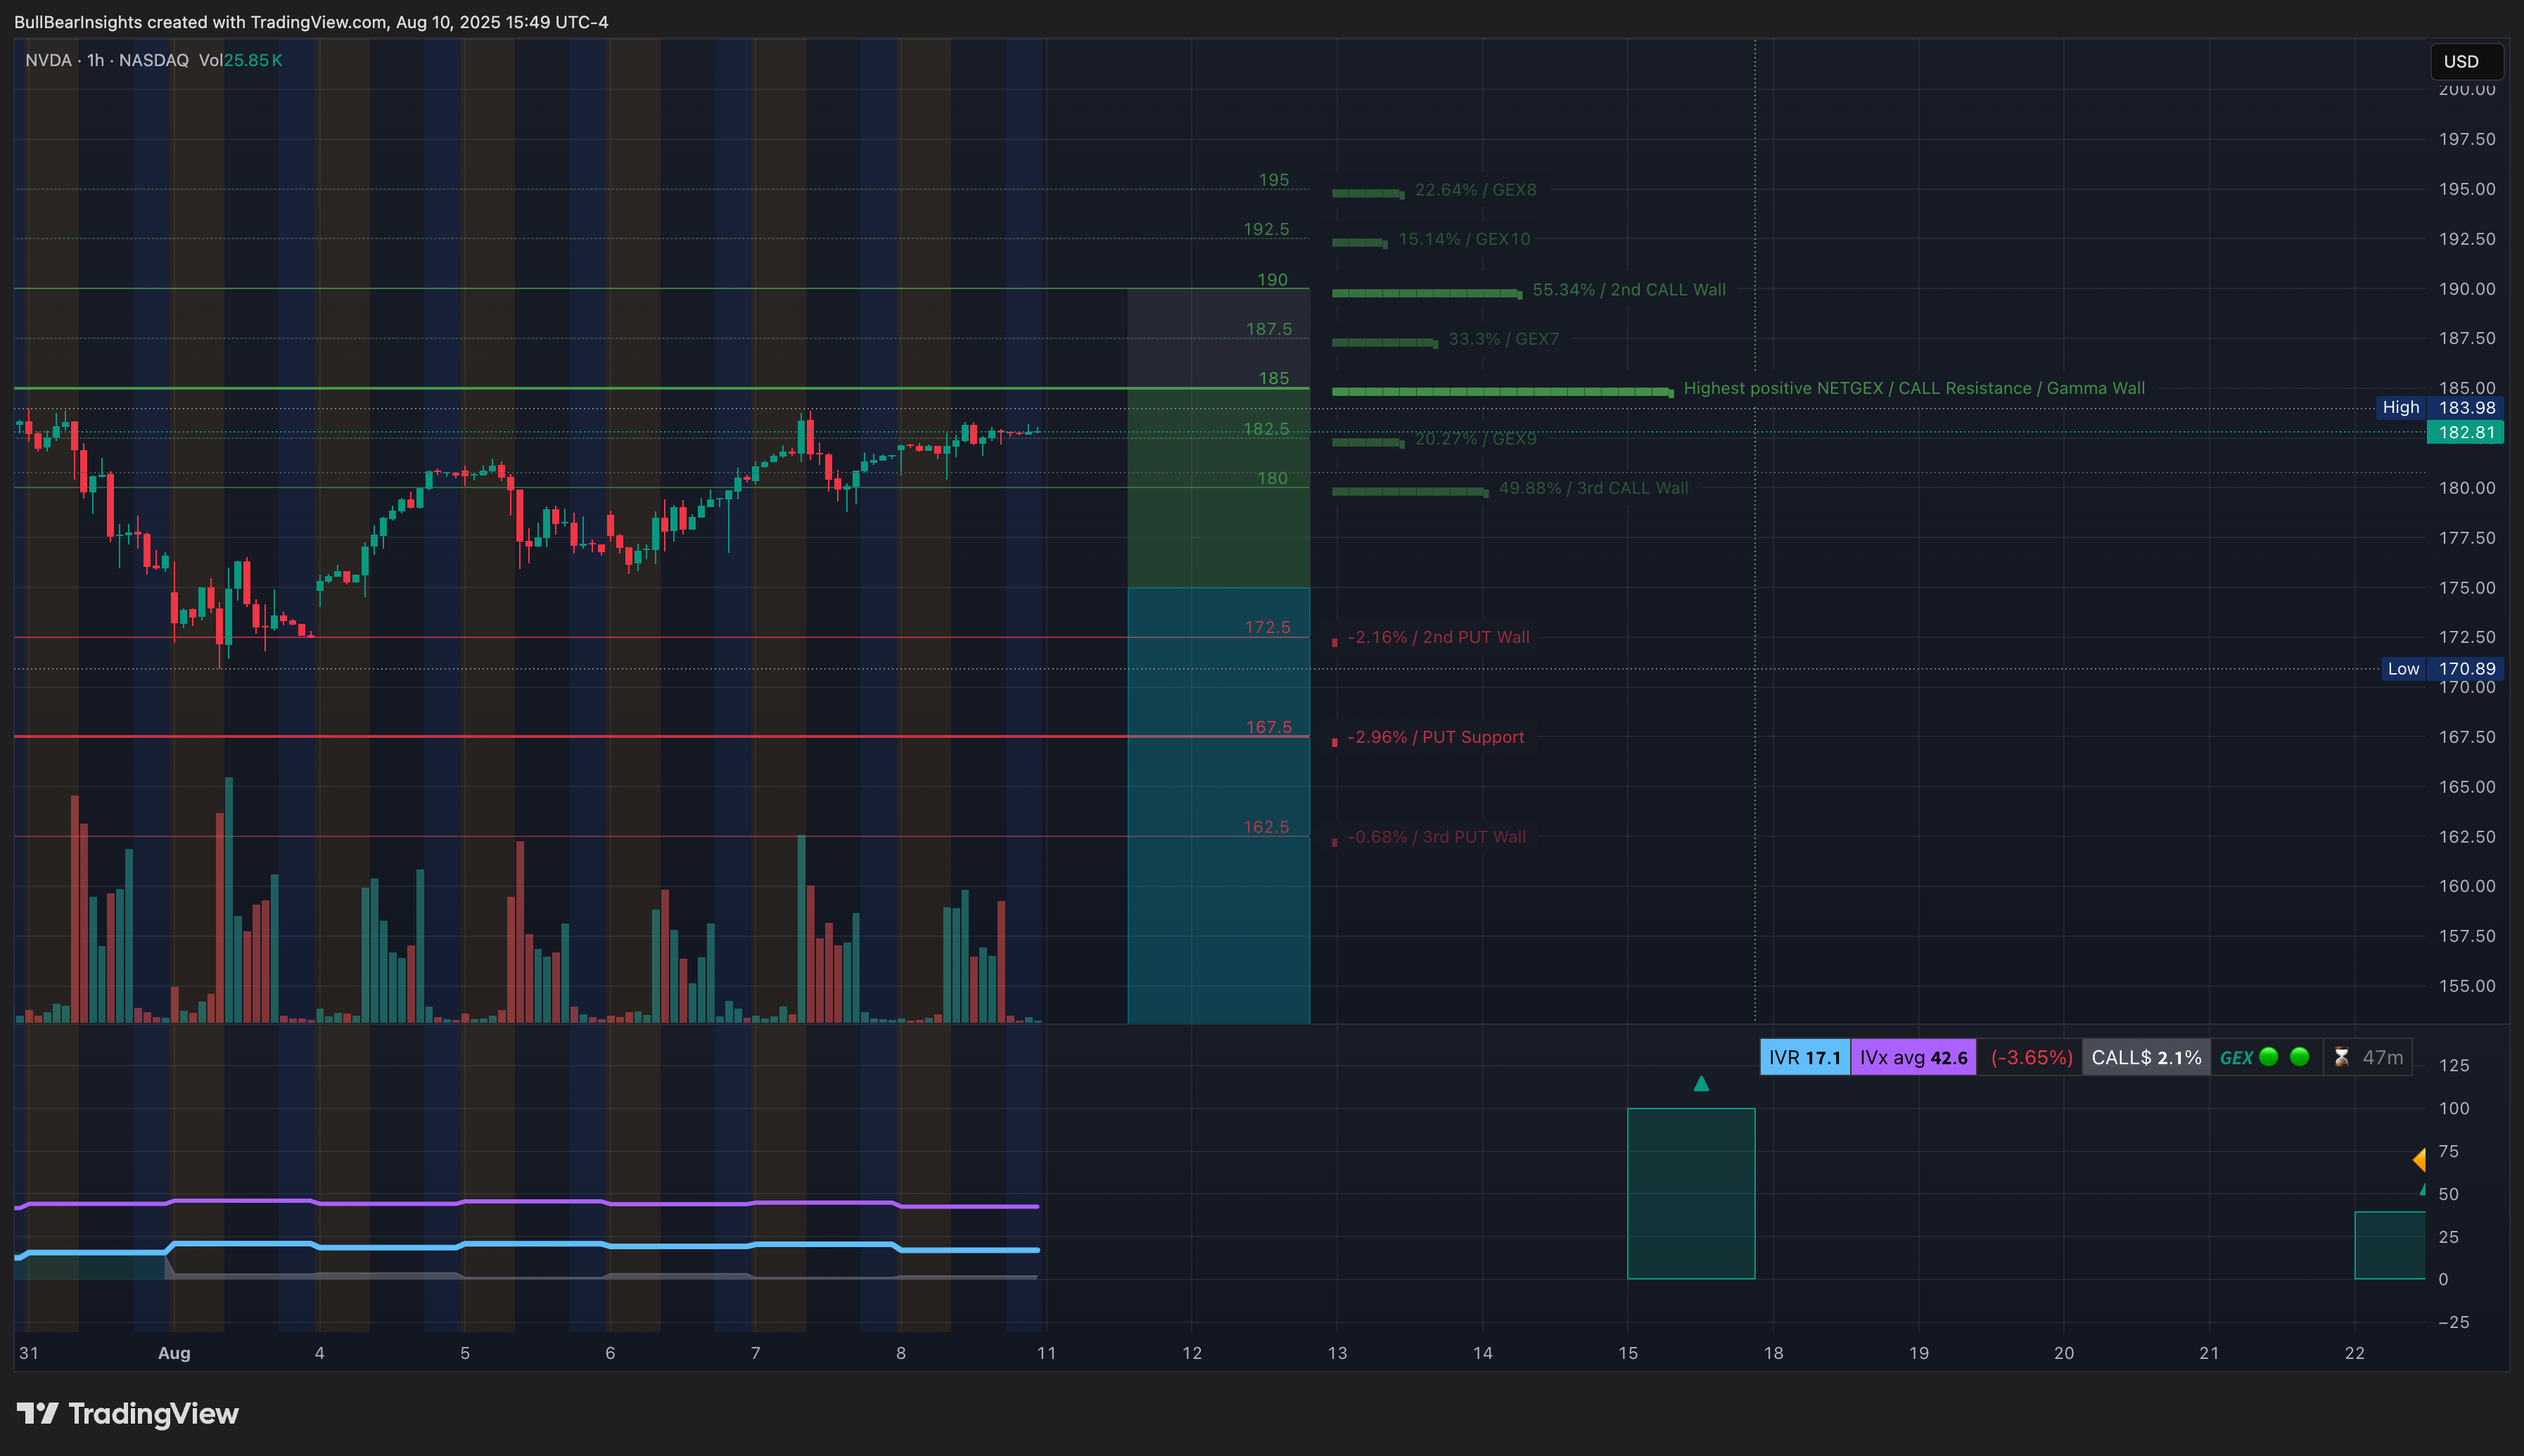Click the 'Highest positive NETGEX' Gamma Wall label
Viewport: 2524px width, 1456px height.
(1914, 388)
